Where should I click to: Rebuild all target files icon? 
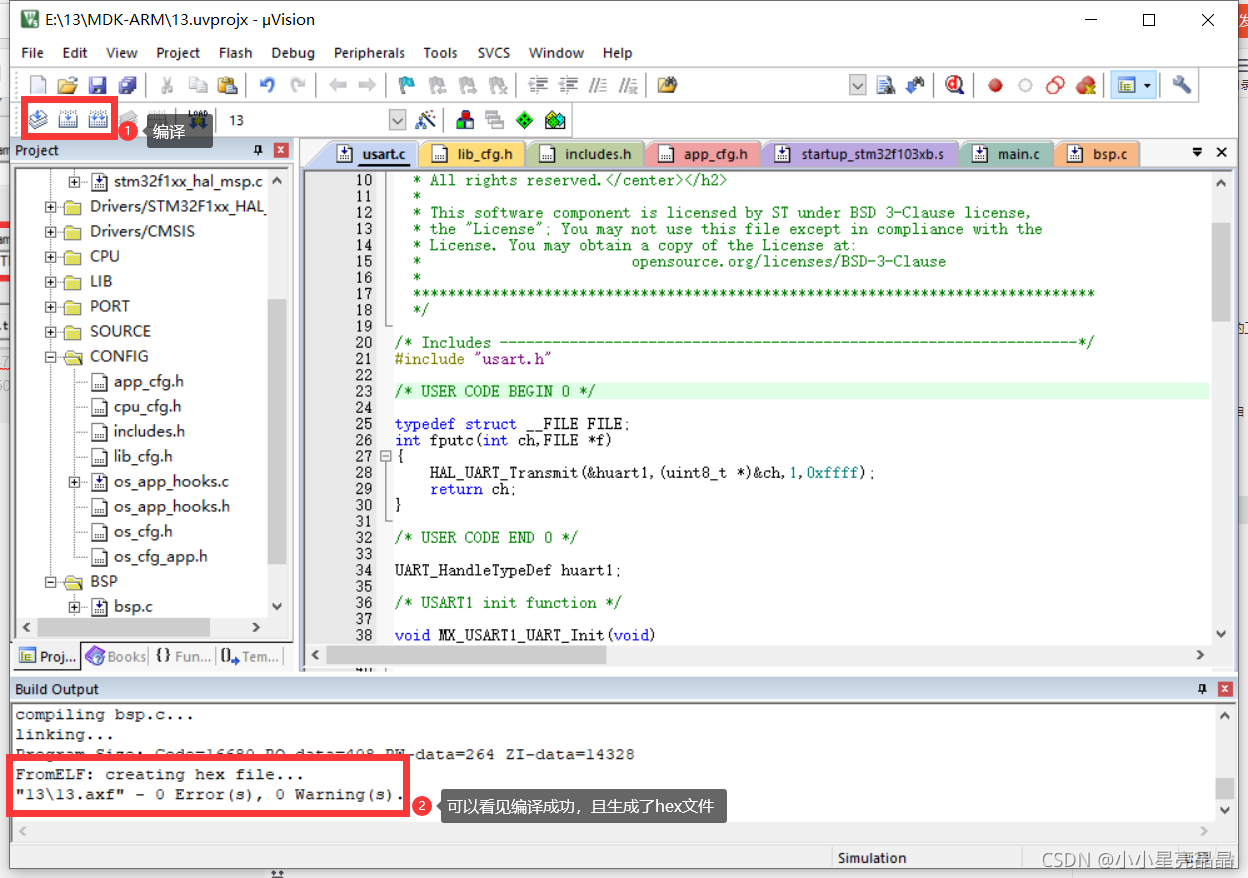(x=97, y=120)
